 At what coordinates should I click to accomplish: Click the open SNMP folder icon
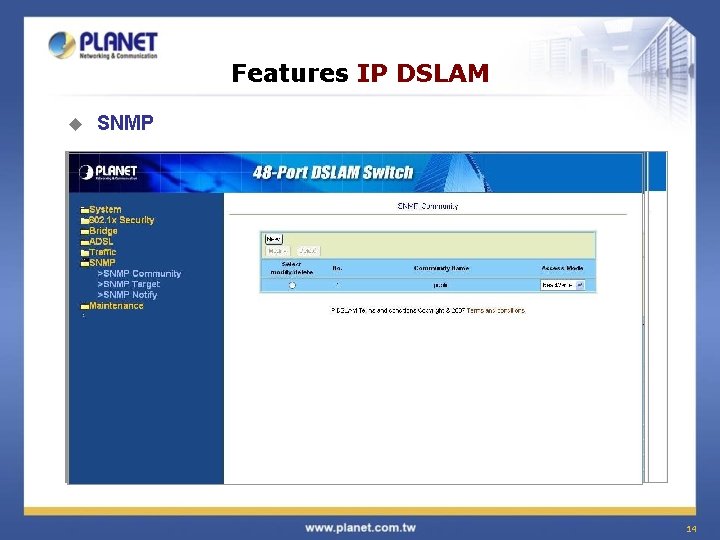click(84, 263)
